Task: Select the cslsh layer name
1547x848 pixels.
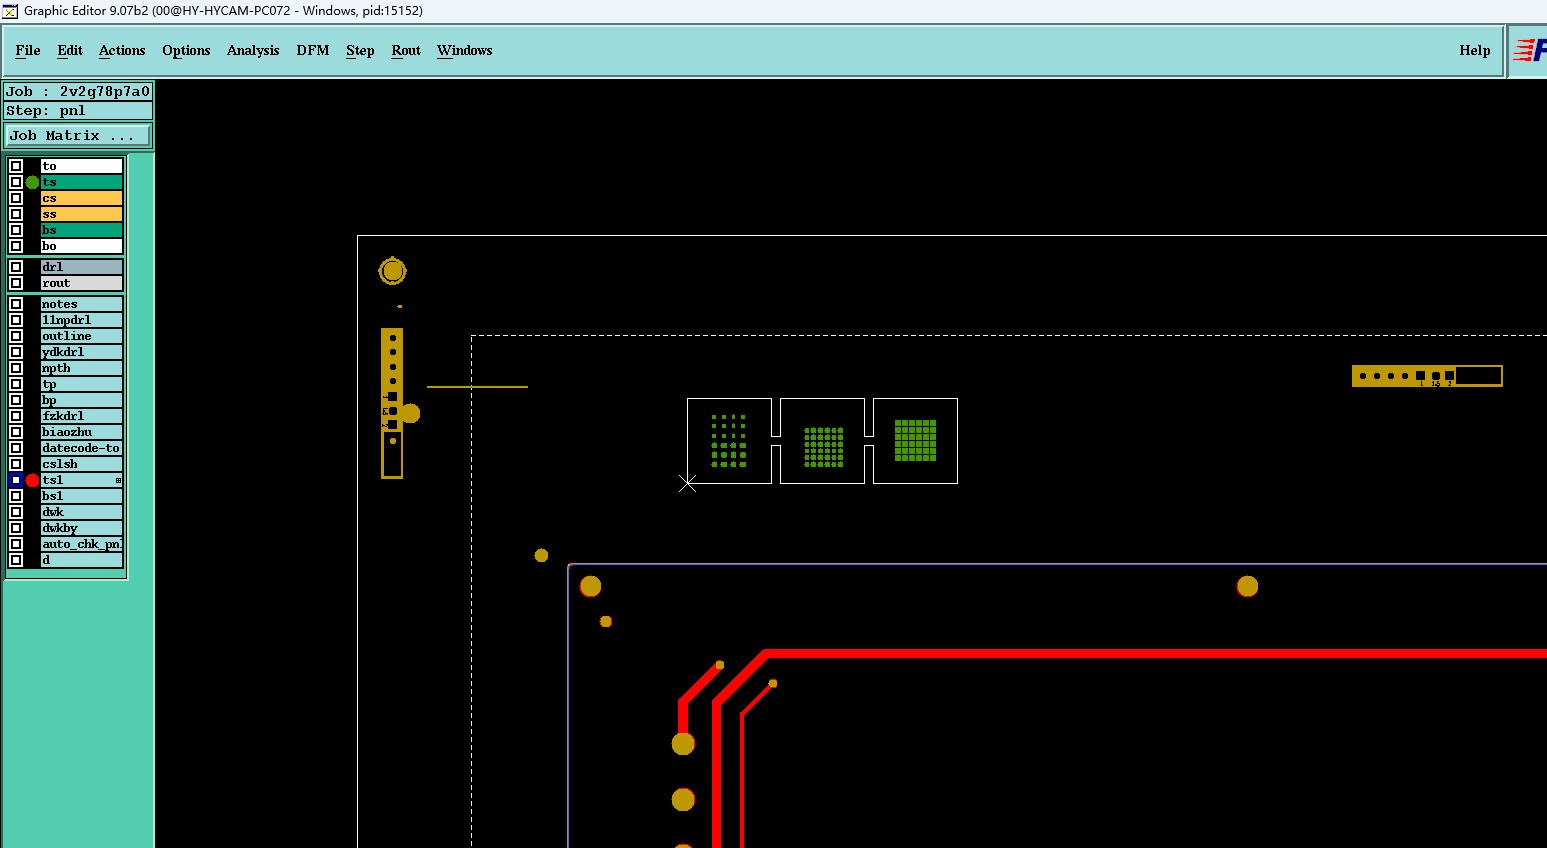Action: [81, 464]
